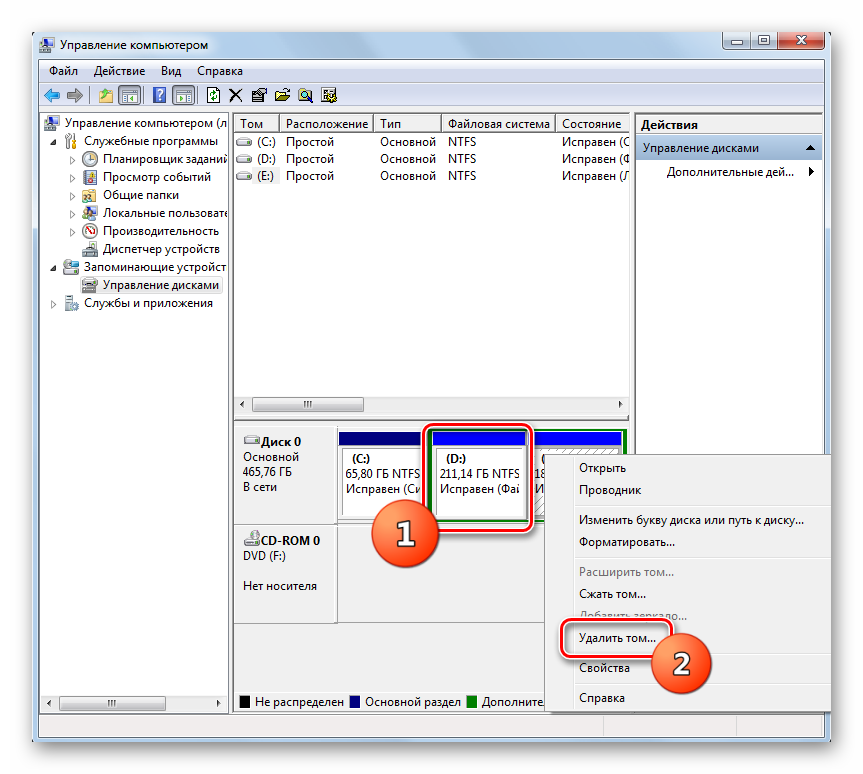
Task: Click the volume list horizontal scrollbar
Action: click(430, 405)
